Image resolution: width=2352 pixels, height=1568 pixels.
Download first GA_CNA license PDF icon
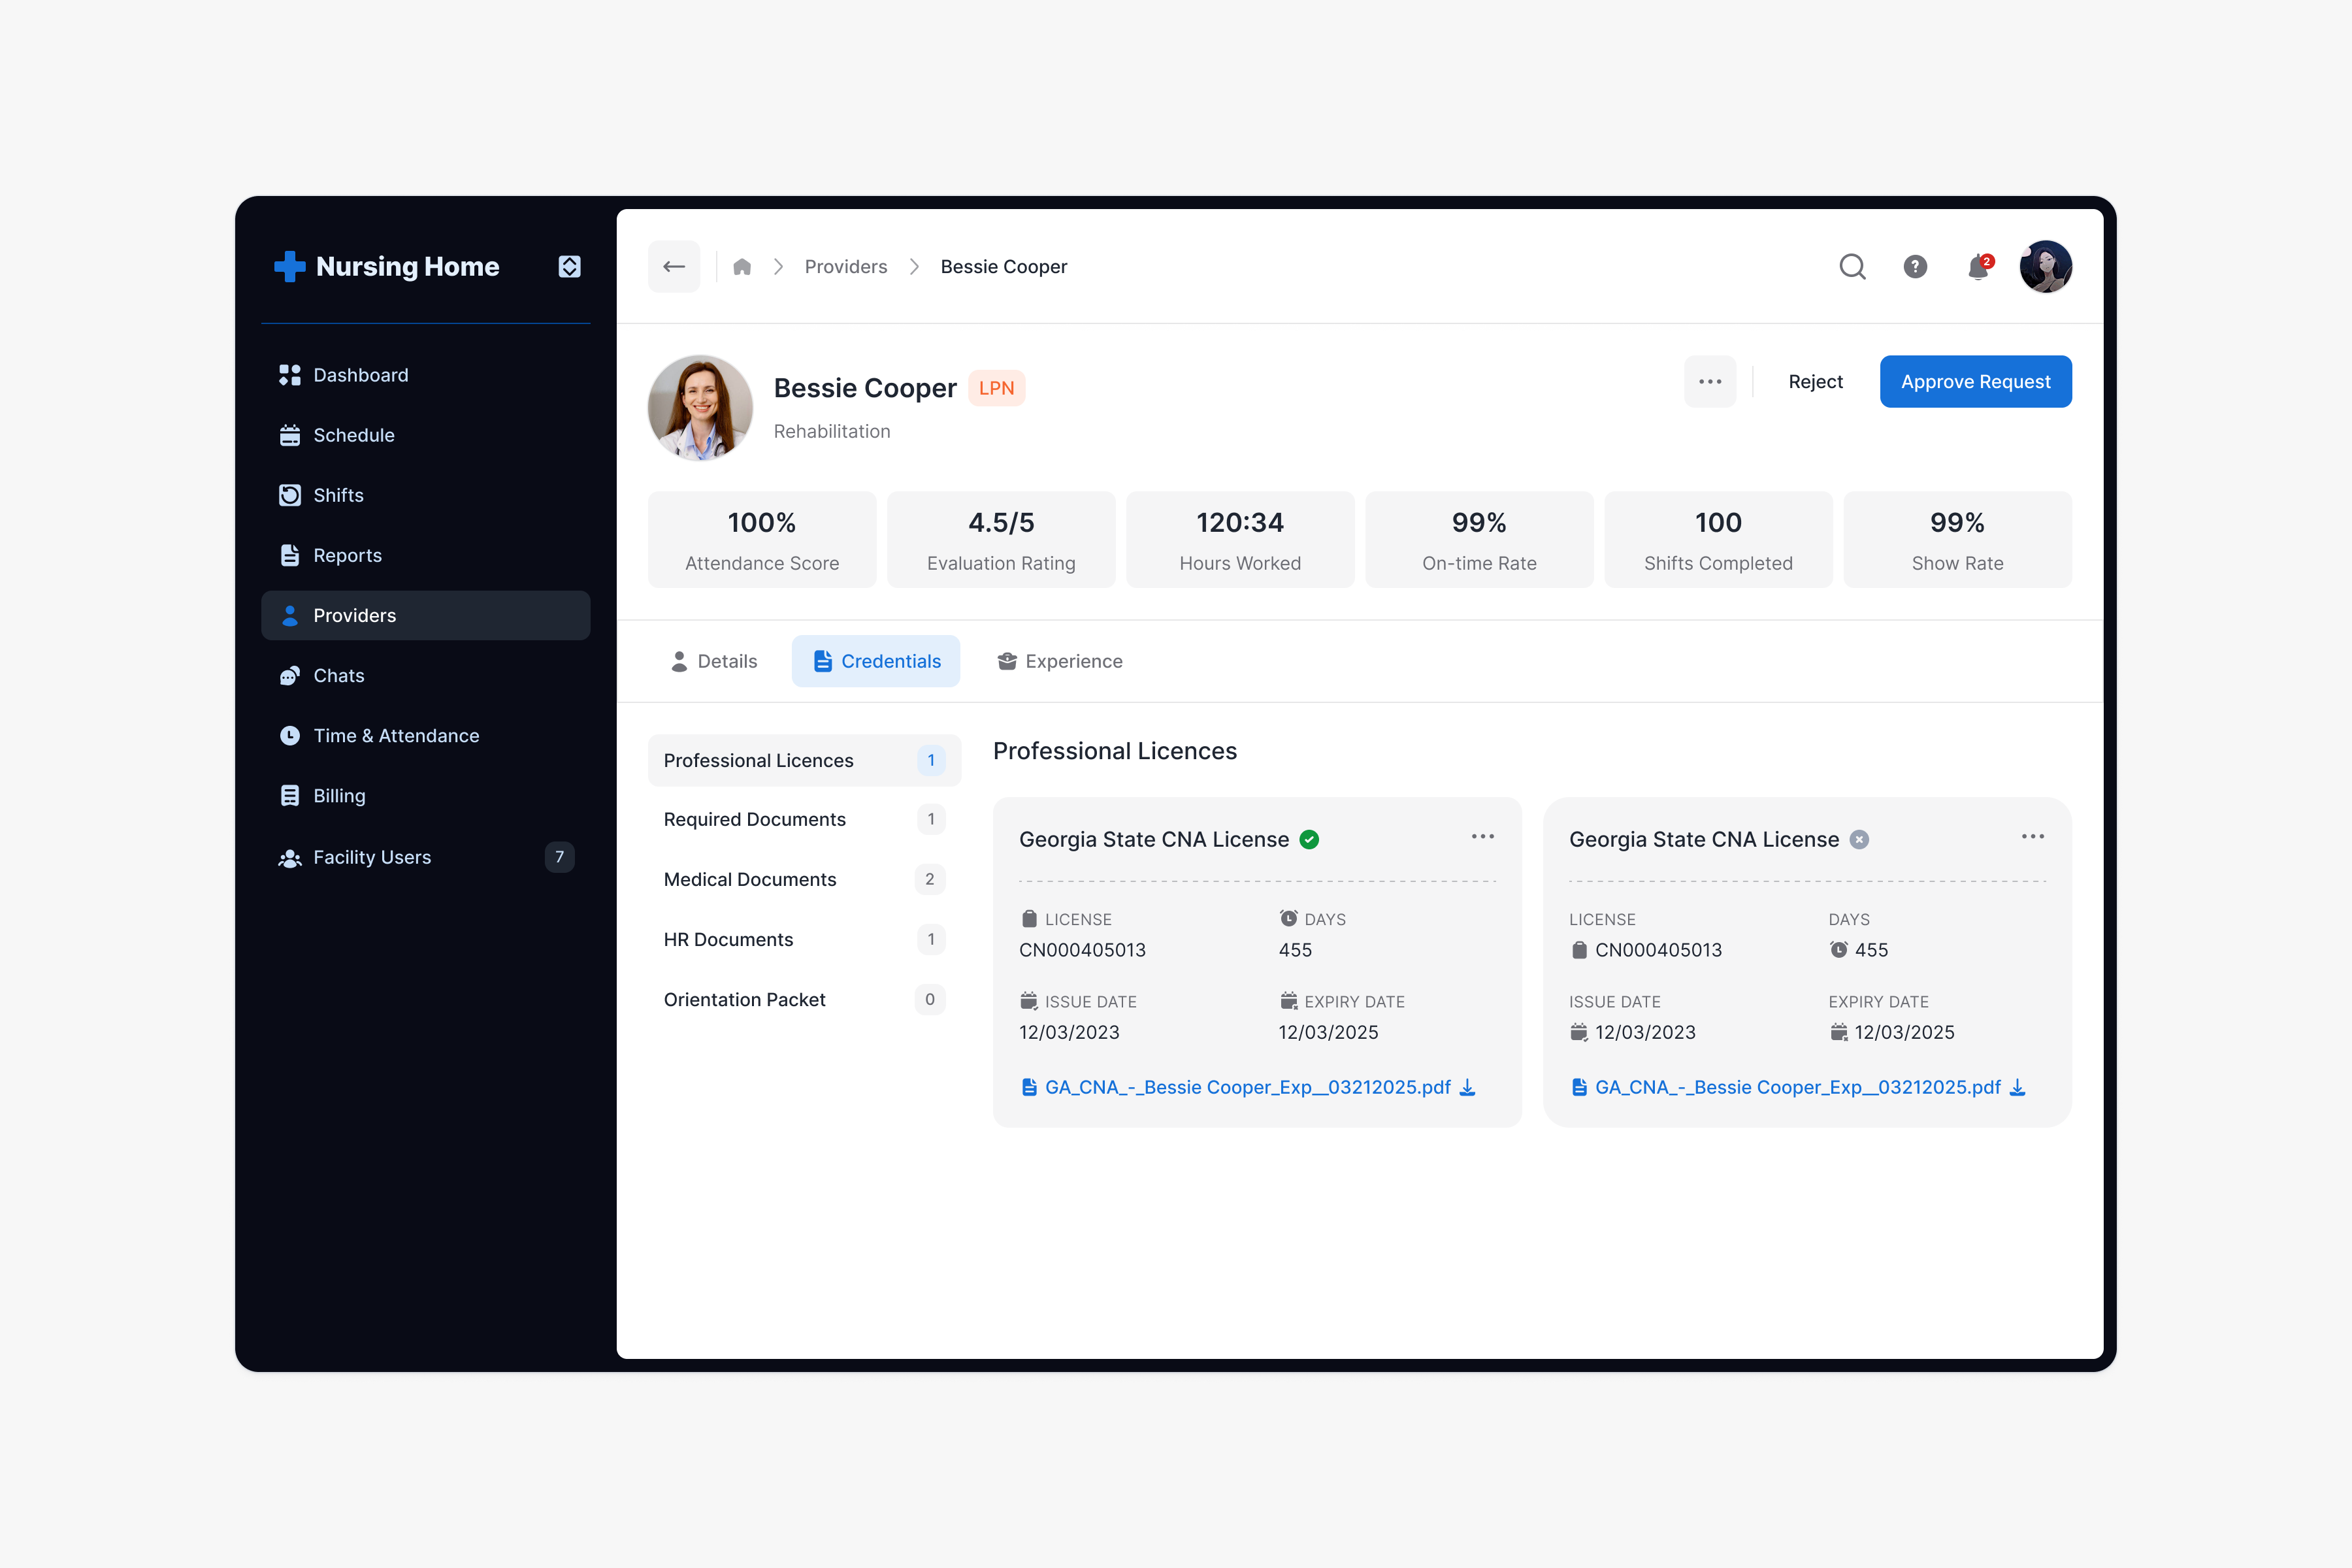[x=1467, y=1087]
